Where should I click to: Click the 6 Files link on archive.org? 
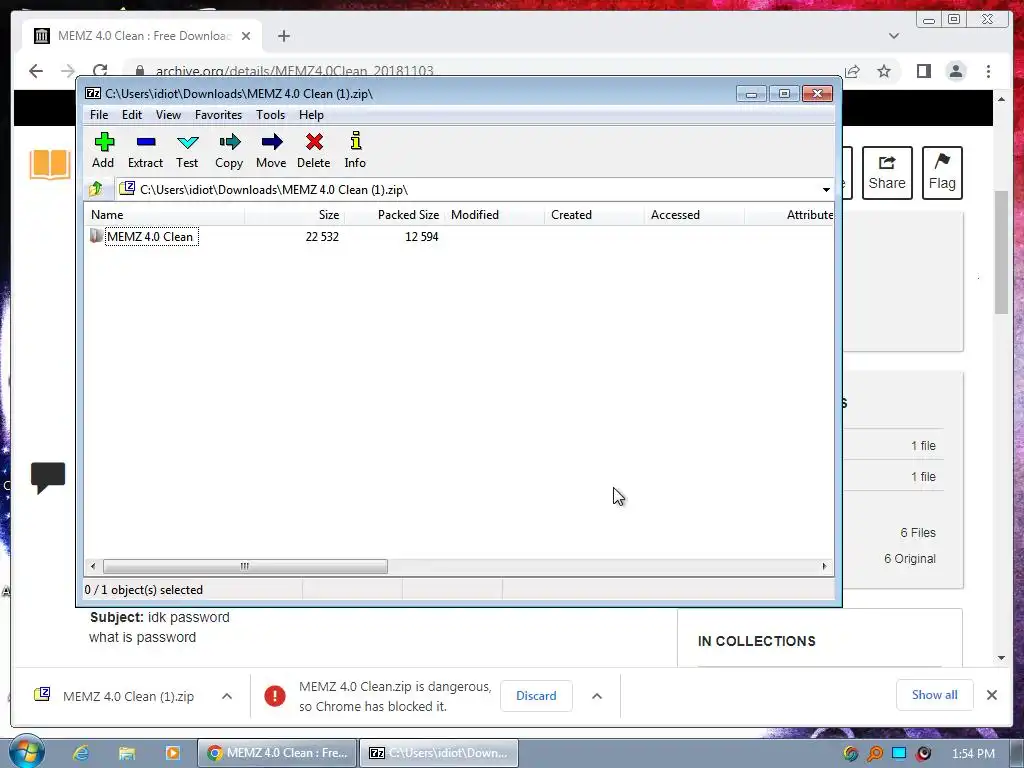pos(918,533)
